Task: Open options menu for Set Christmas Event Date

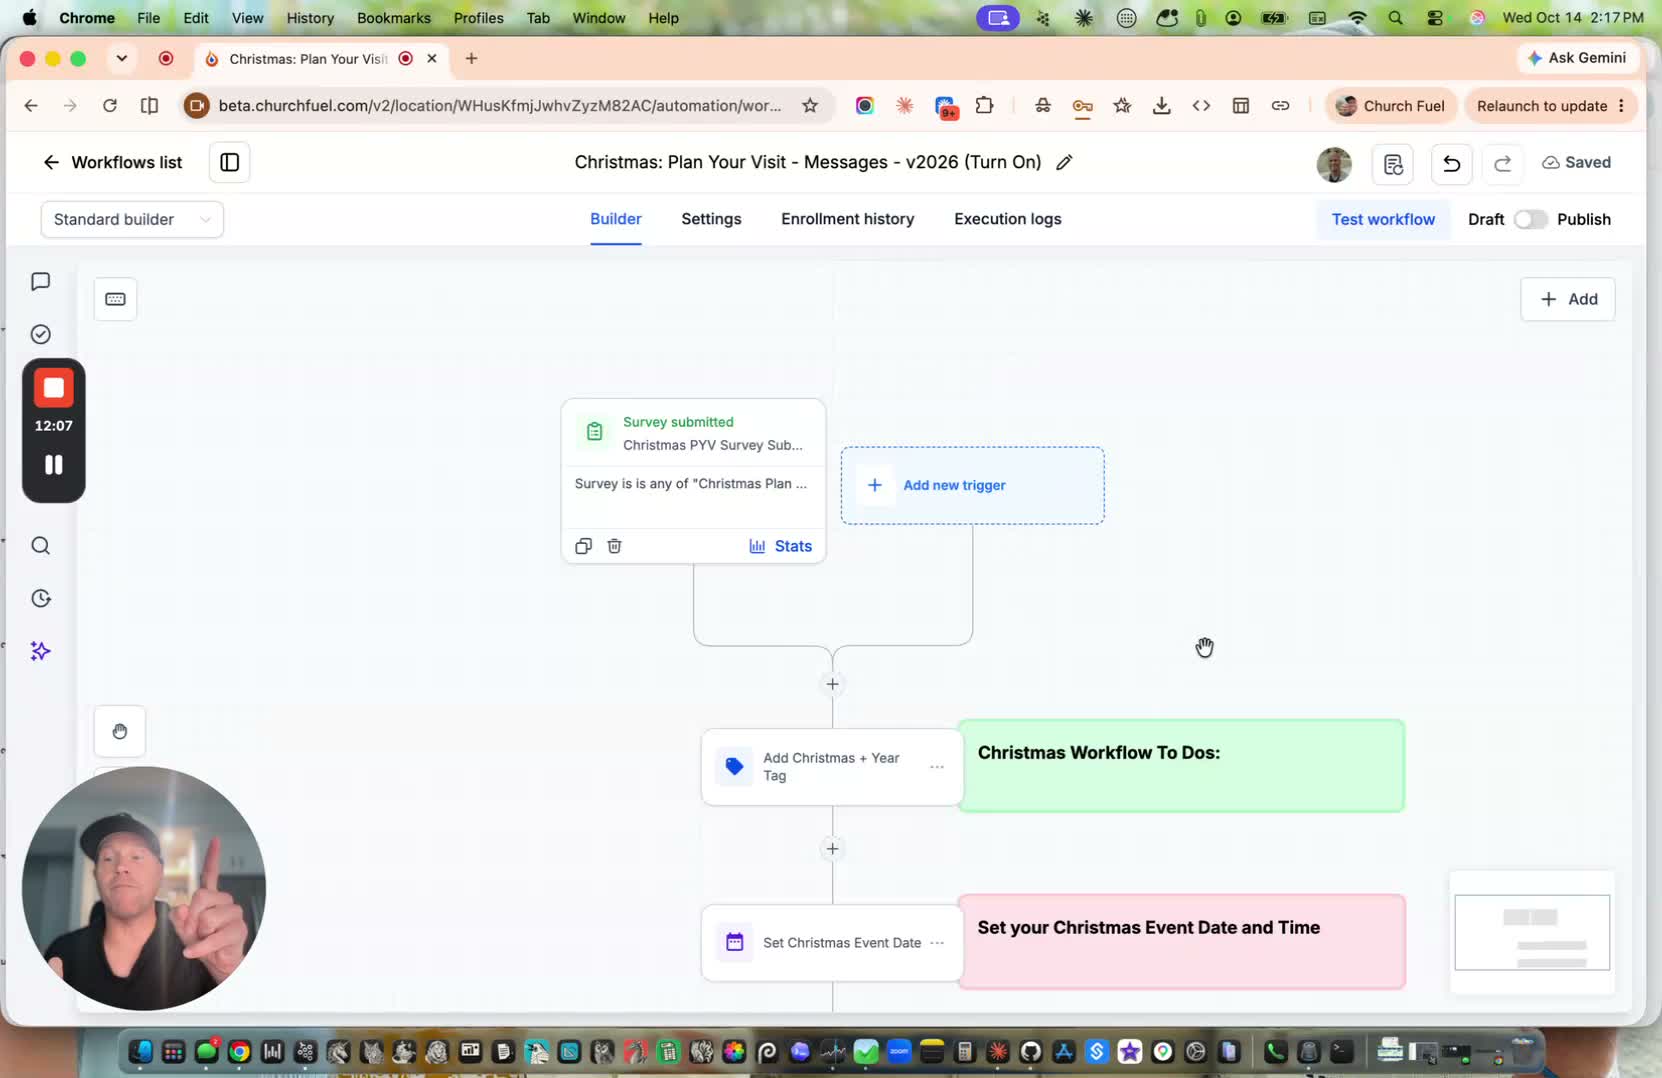Action: (937, 943)
